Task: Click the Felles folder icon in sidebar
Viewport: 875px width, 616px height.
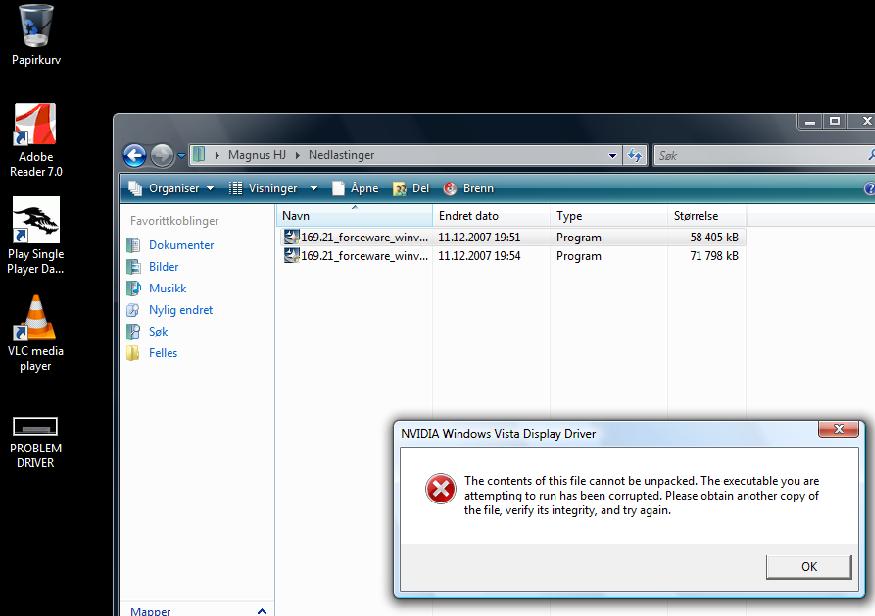Action: click(x=133, y=353)
